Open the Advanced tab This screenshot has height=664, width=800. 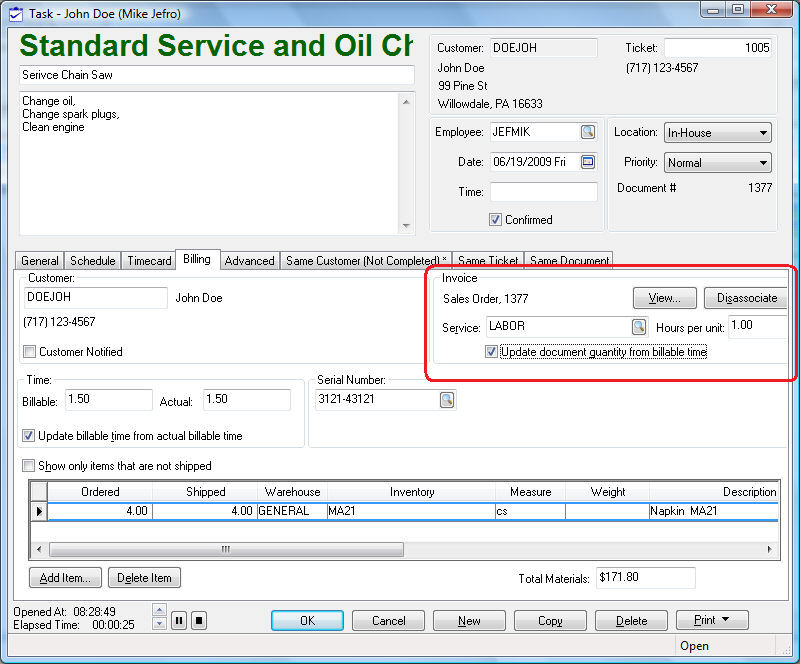[249, 261]
